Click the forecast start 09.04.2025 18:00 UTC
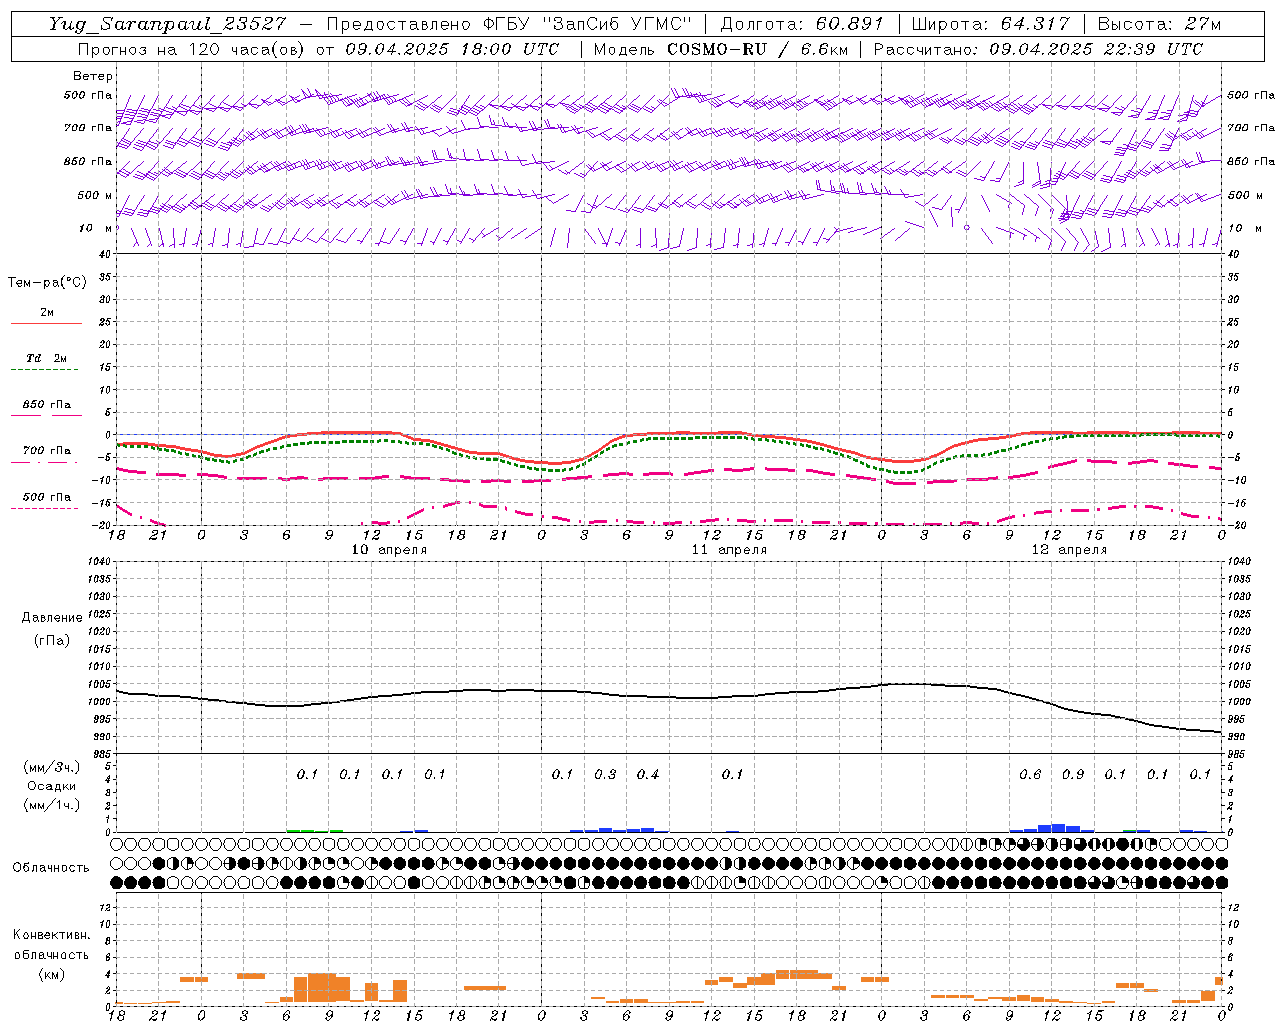Image resolution: width=1280 pixels, height=1024 pixels. (452, 49)
